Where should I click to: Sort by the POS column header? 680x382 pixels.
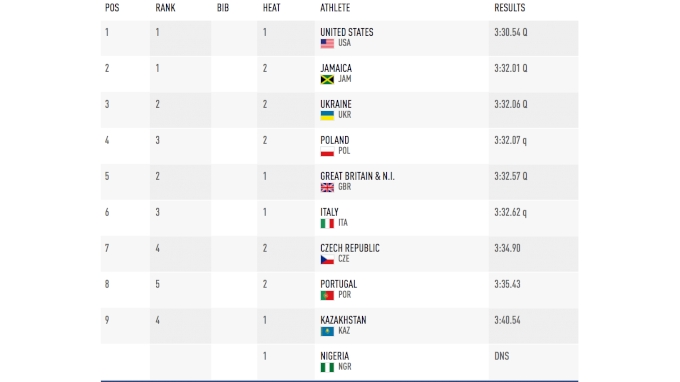tap(112, 8)
